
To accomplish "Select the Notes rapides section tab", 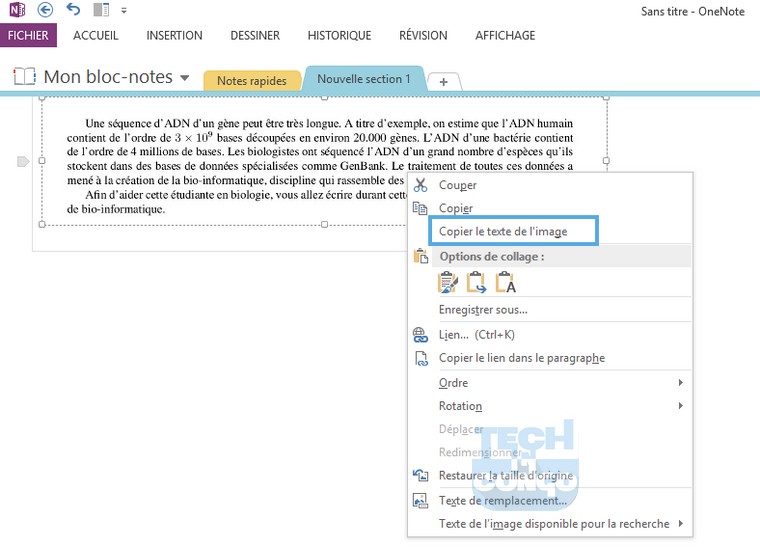I will [252, 80].
